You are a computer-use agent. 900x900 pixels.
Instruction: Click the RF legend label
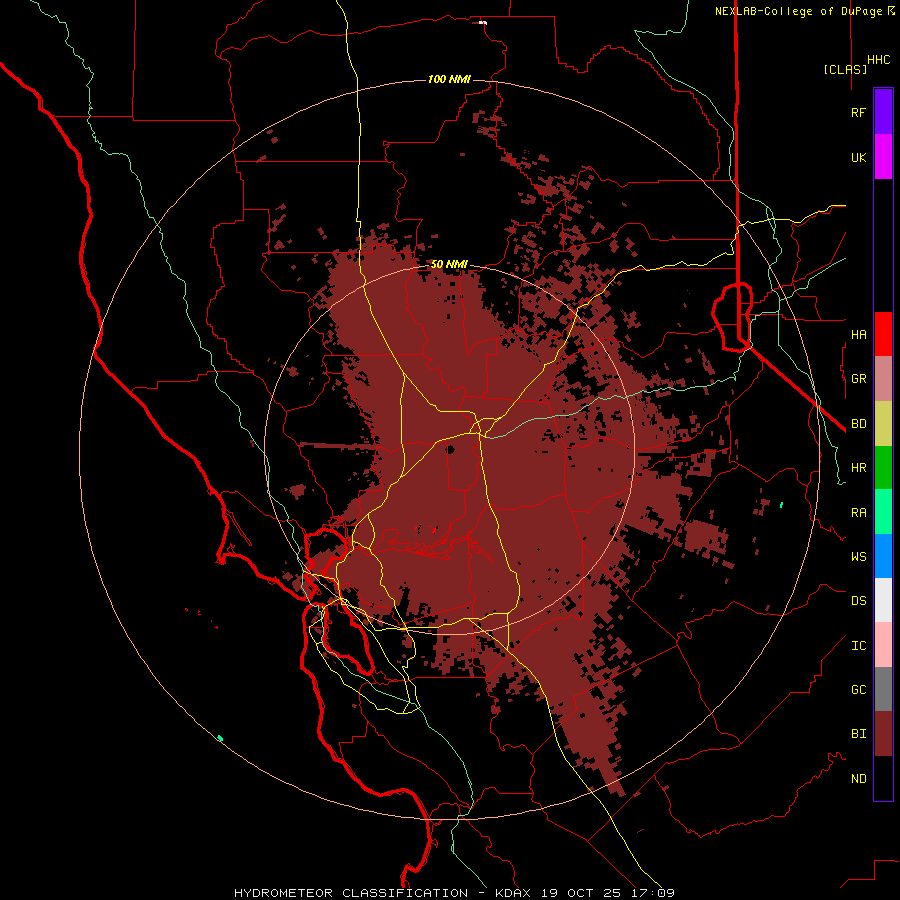point(859,112)
